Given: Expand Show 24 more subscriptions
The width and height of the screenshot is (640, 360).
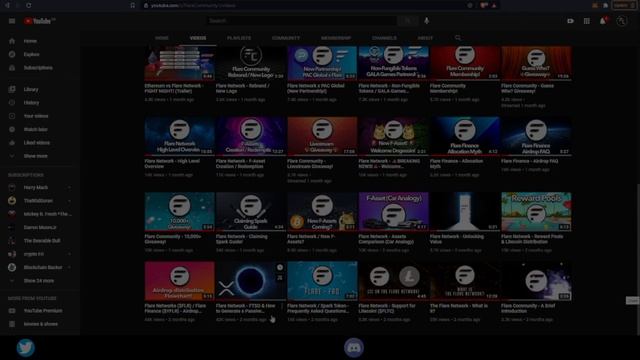Looking at the screenshot, I should coord(31,281).
